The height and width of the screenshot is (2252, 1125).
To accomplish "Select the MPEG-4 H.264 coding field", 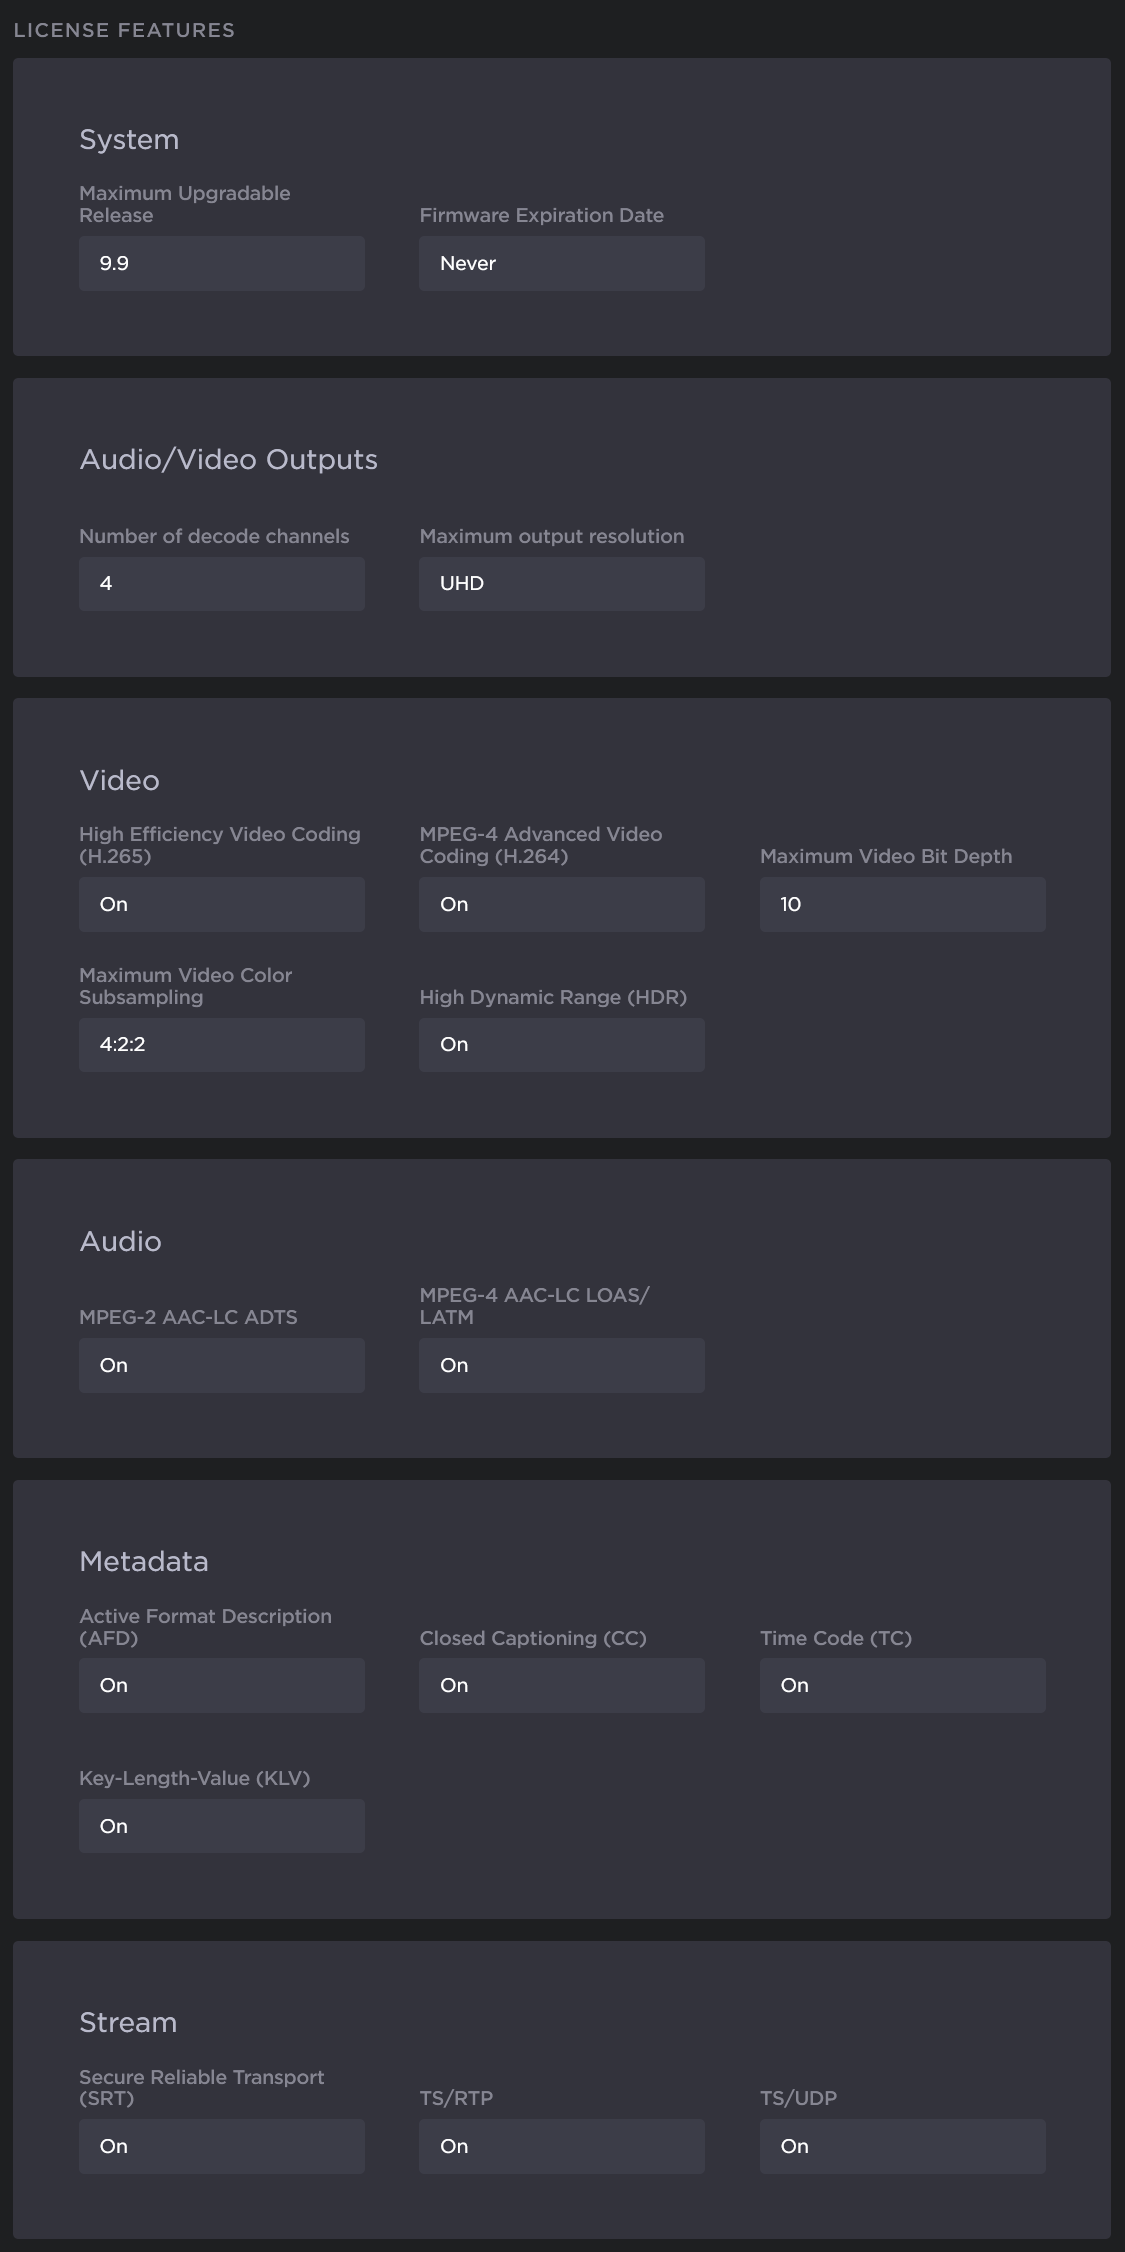I will point(561,904).
